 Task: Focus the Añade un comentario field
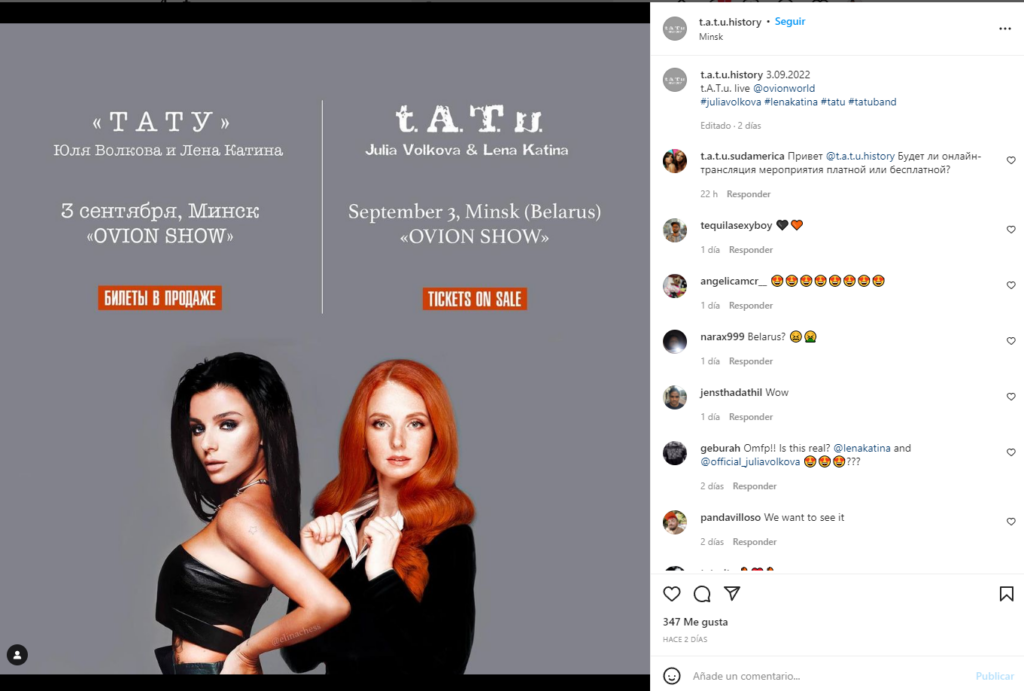[829, 676]
